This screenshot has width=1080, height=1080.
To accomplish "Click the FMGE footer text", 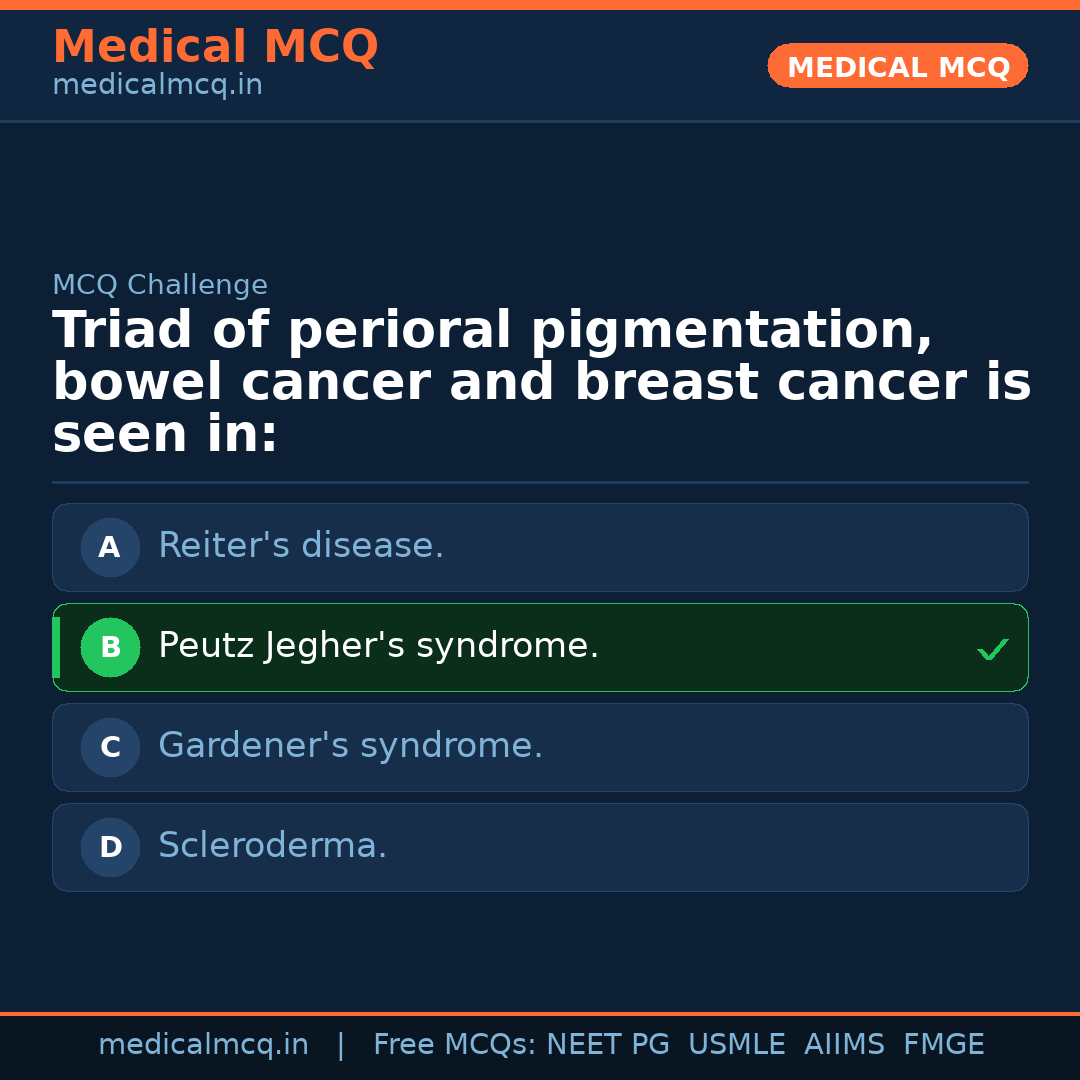I will (x=943, y=1045).
